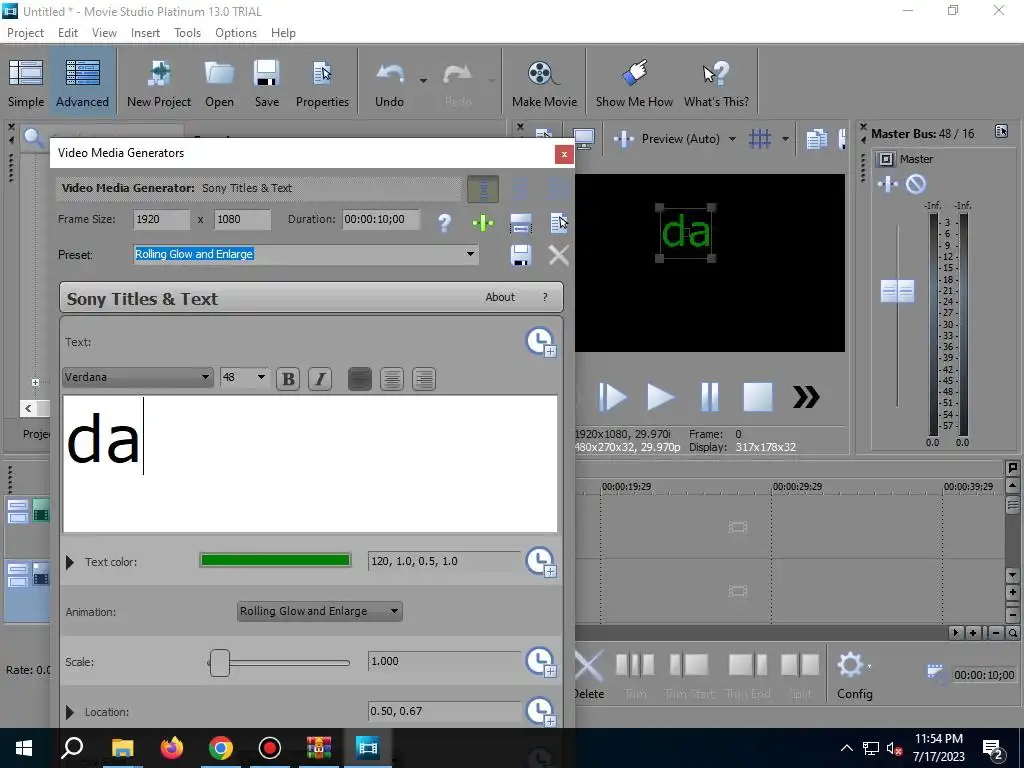Open the font size 48 dropdown
The image size is (1024, 768).
[x=261, y=377]
